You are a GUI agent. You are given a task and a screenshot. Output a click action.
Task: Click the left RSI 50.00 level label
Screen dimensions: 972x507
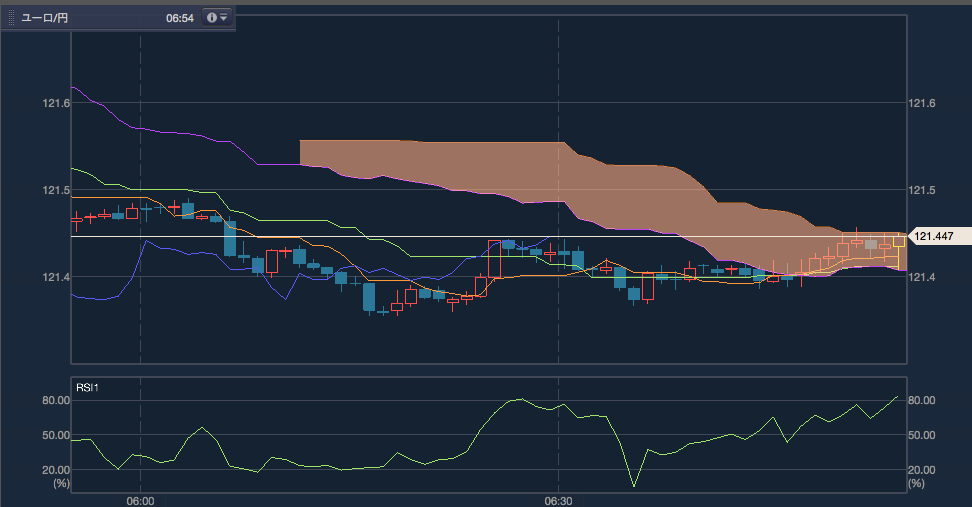[56, 435]
